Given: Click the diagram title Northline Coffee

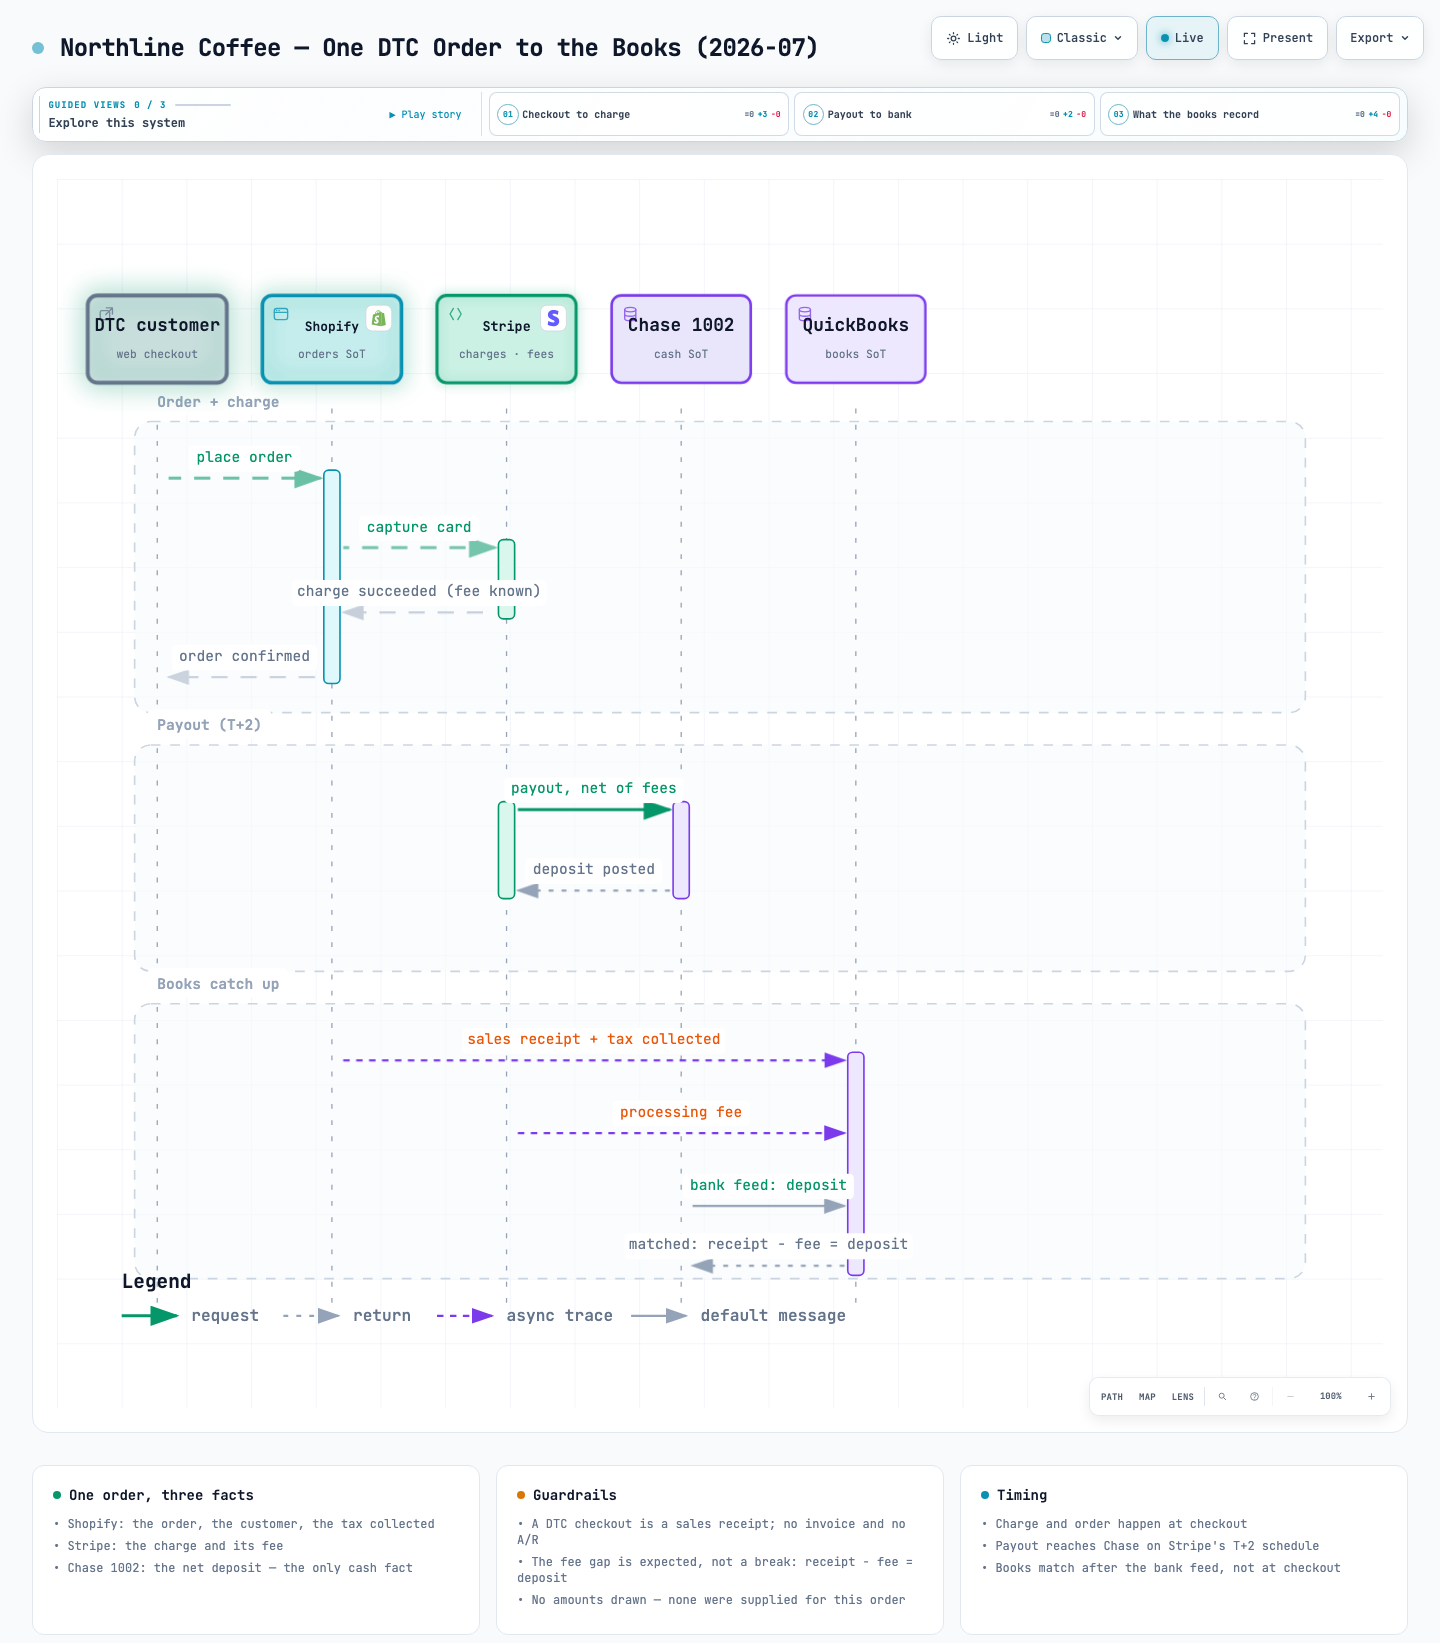Looking at the screenshot, I should pyautogui.click(x=439, y=48).
